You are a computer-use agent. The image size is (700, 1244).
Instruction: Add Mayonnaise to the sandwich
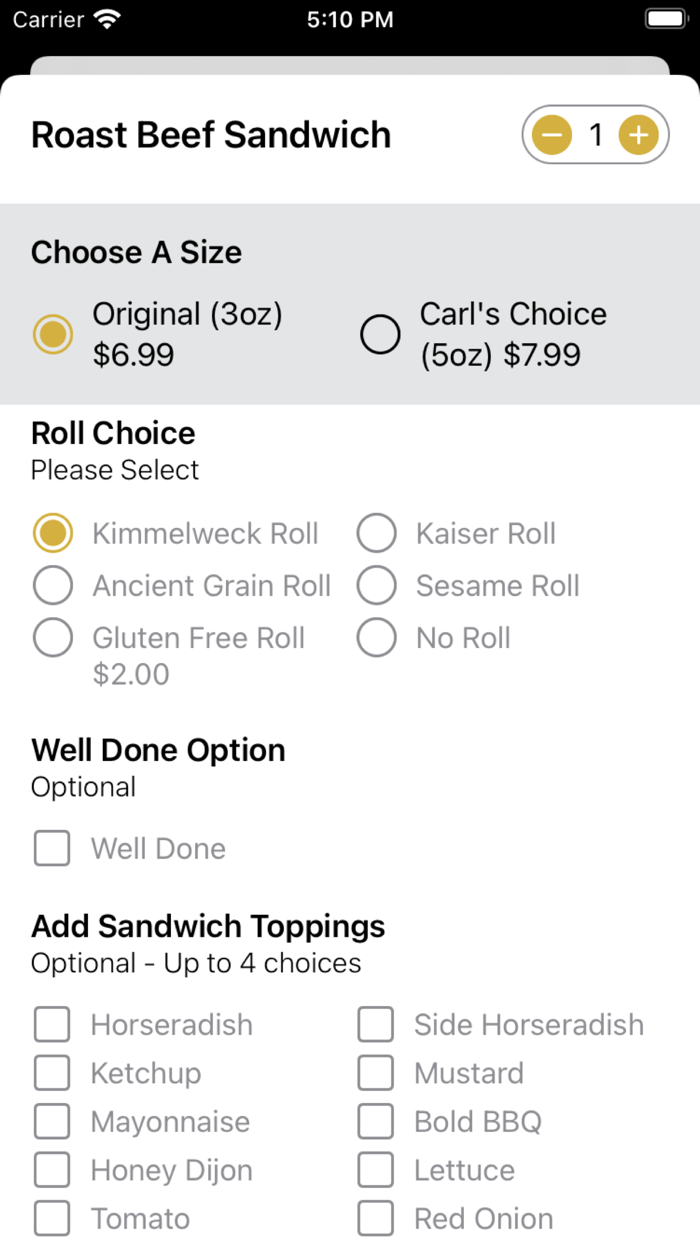pyautogui.click(x=52, y=1122)
